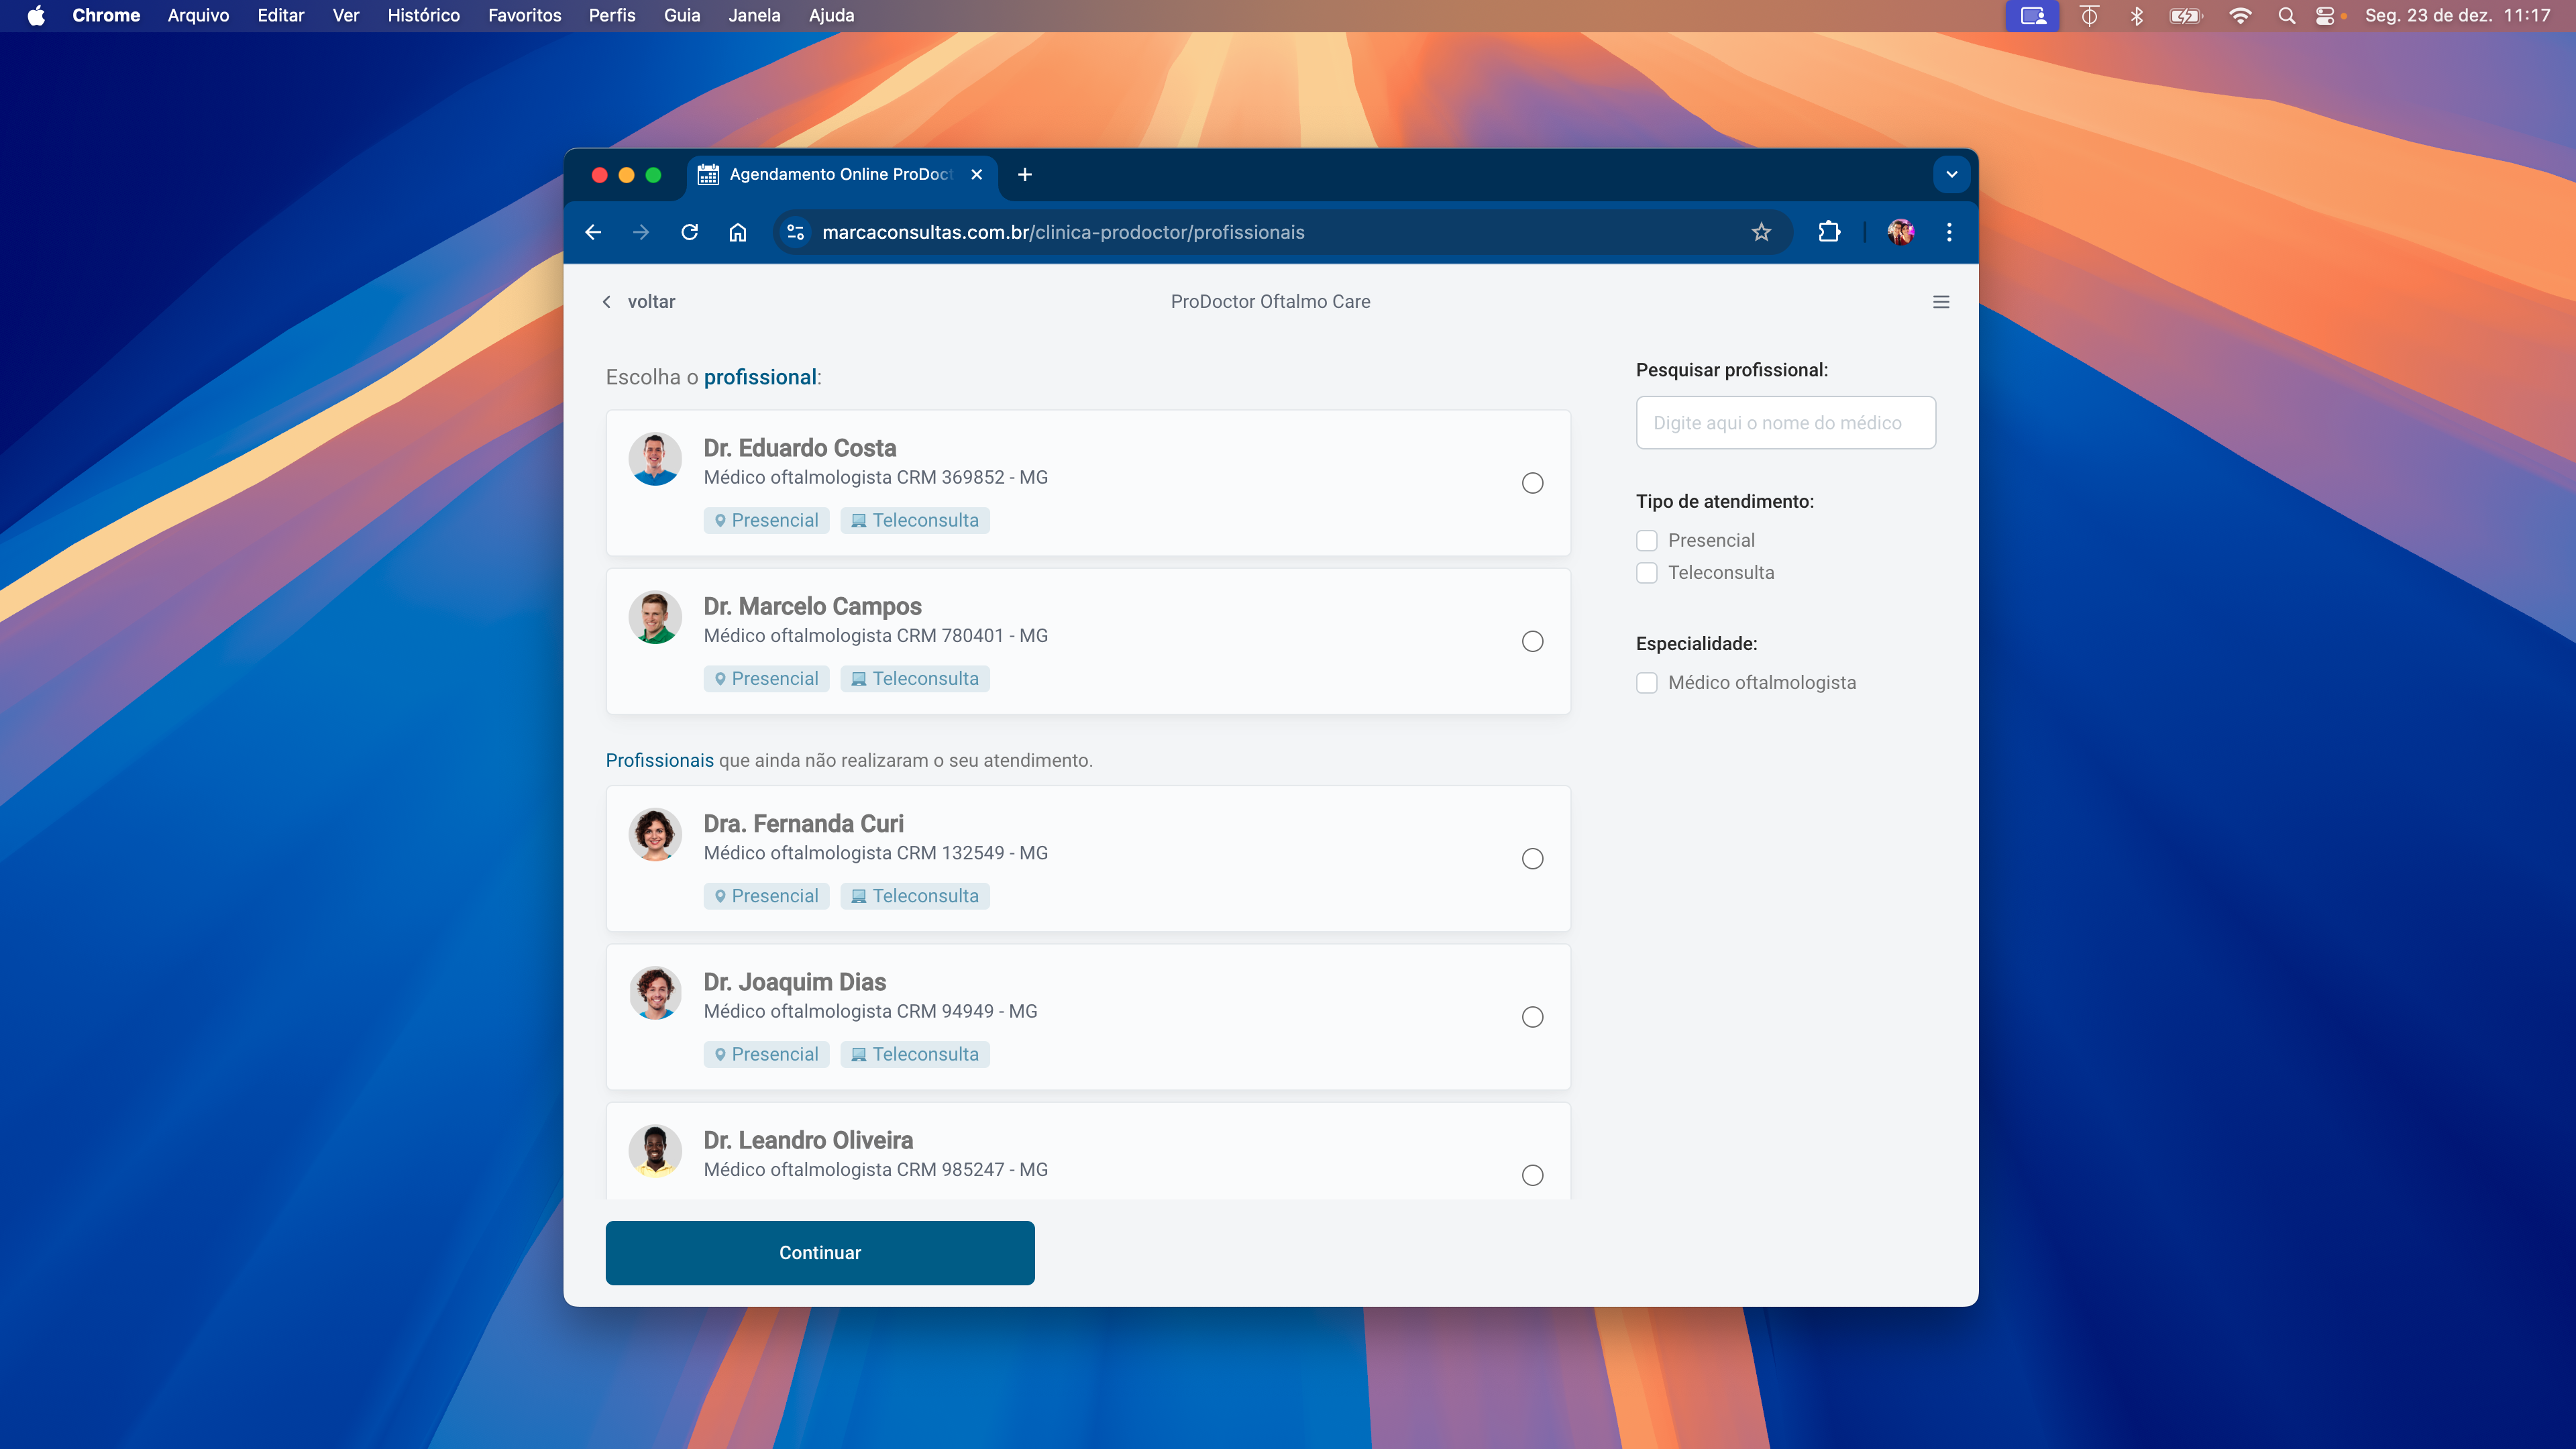
Task: Reload the page with the refresh icon
Action: click(689, 232)
